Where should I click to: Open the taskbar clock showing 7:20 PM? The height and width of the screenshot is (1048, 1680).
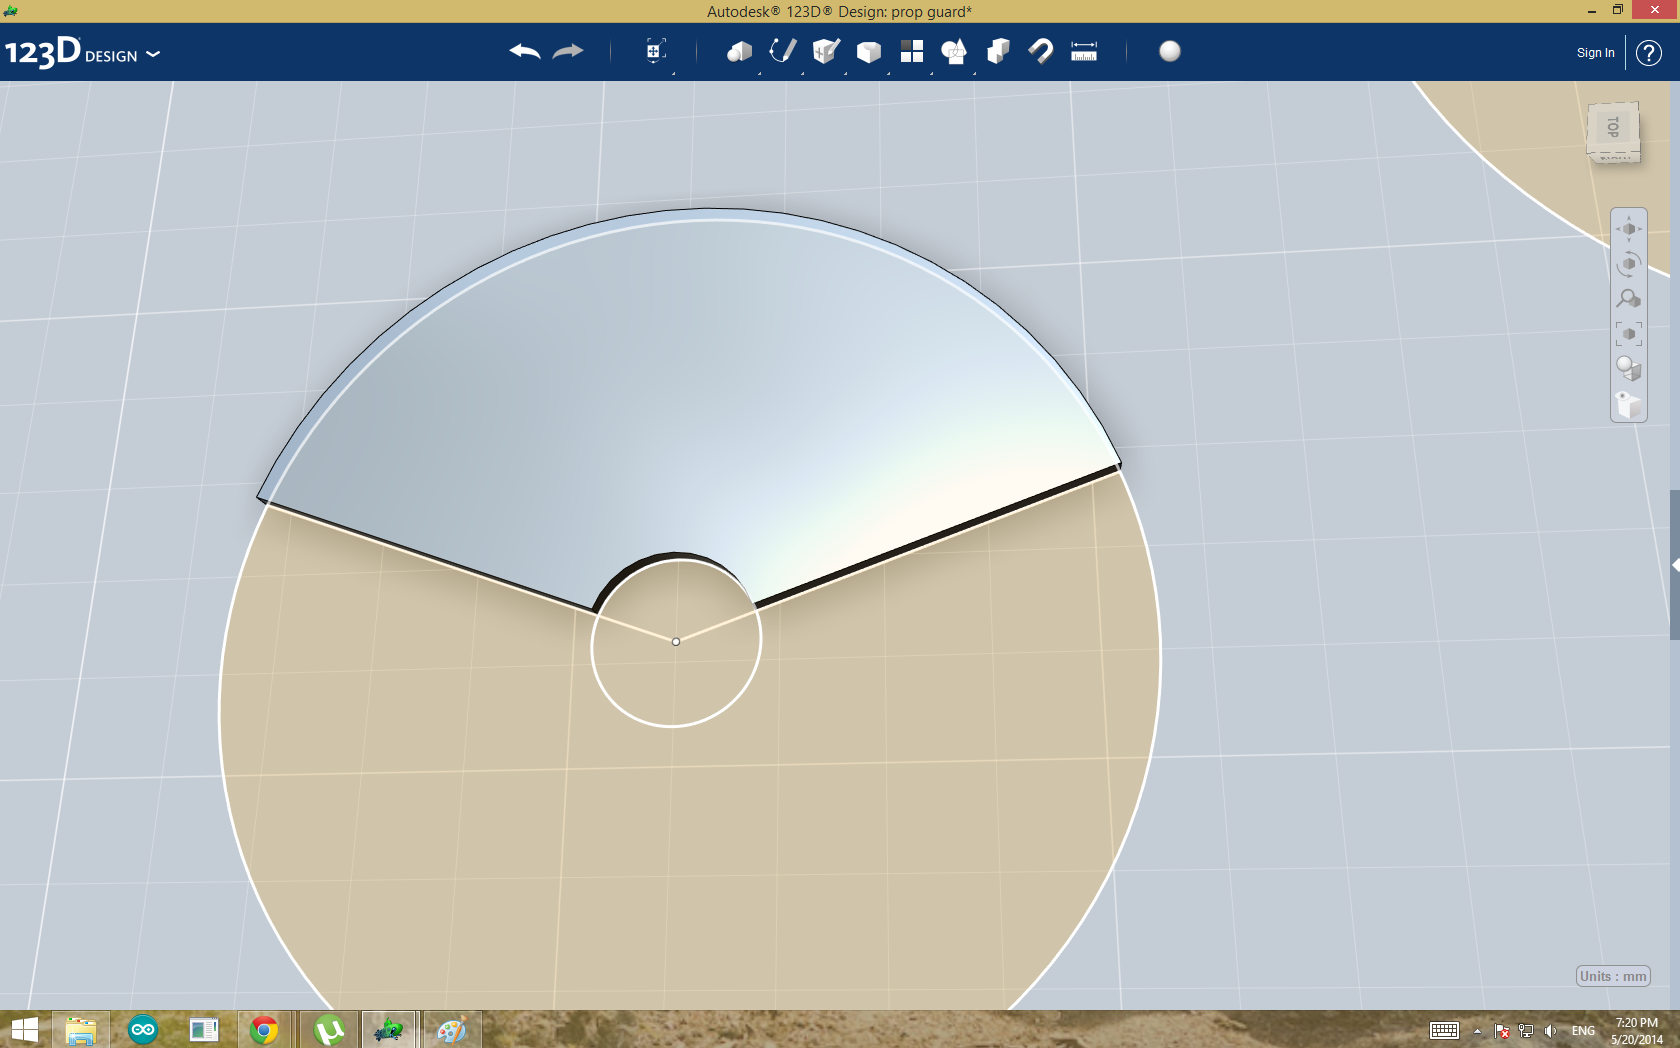click(1637, 1031)
